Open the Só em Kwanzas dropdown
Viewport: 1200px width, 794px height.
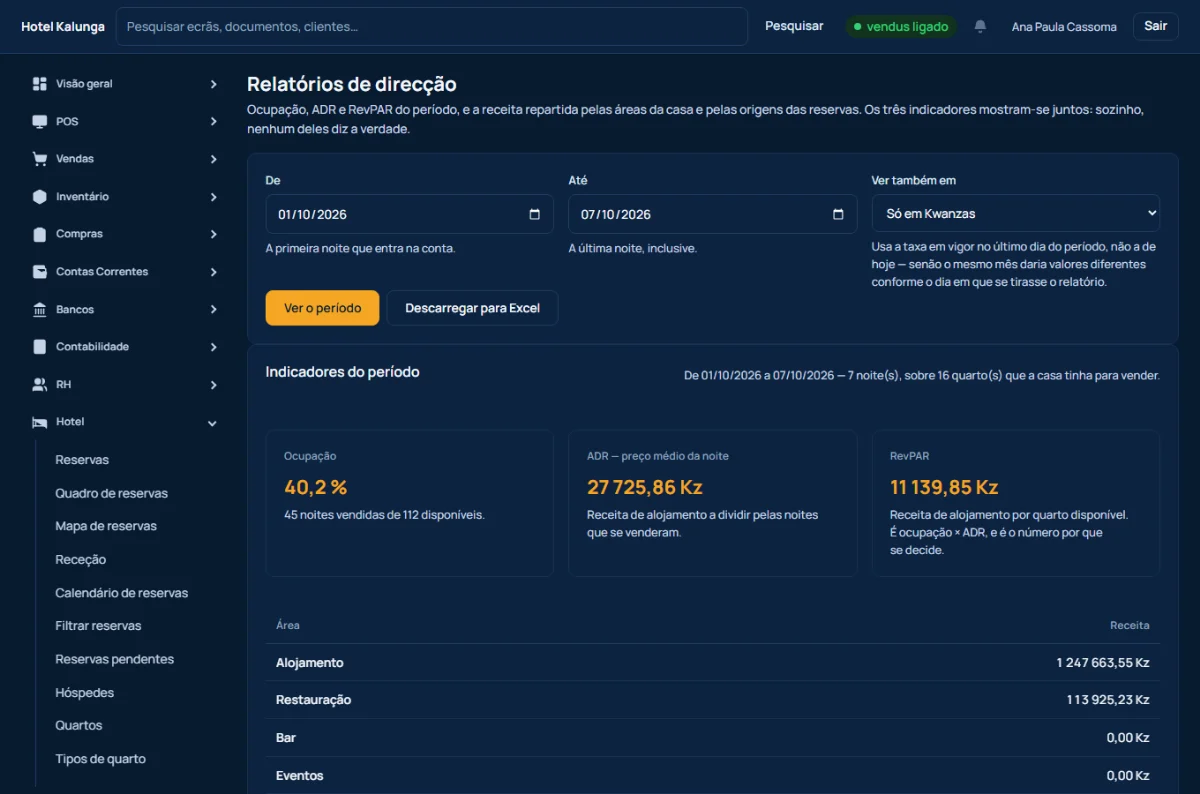[x=1016, y=214]
